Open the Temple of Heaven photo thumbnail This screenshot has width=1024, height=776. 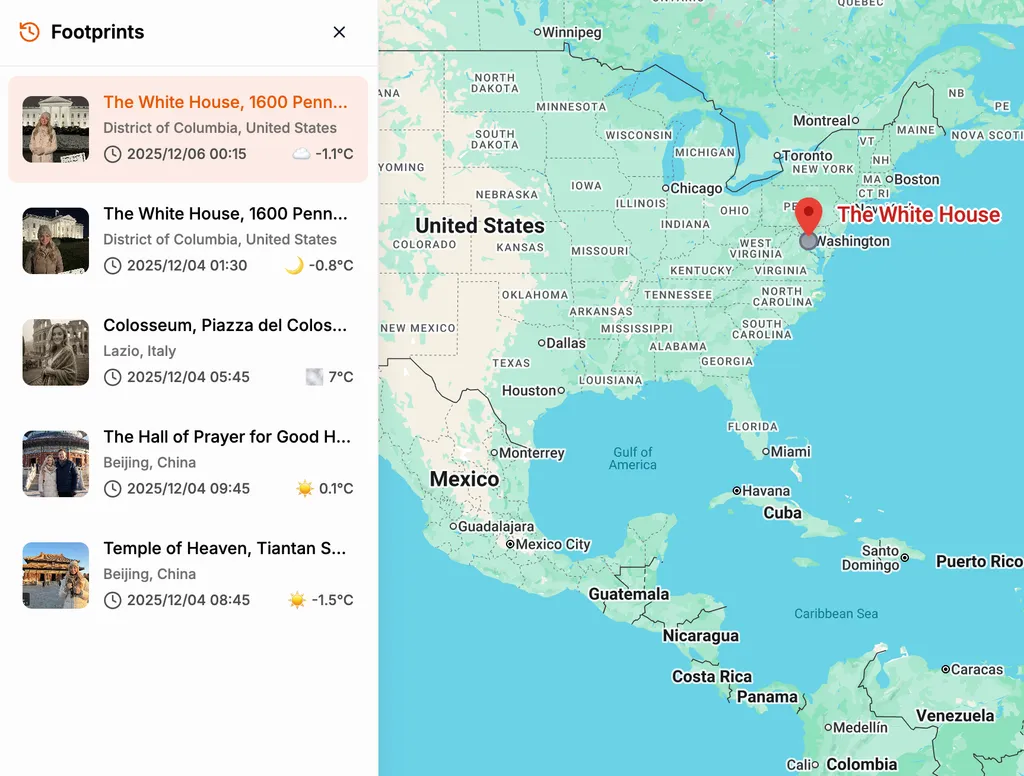coord(56,575)
